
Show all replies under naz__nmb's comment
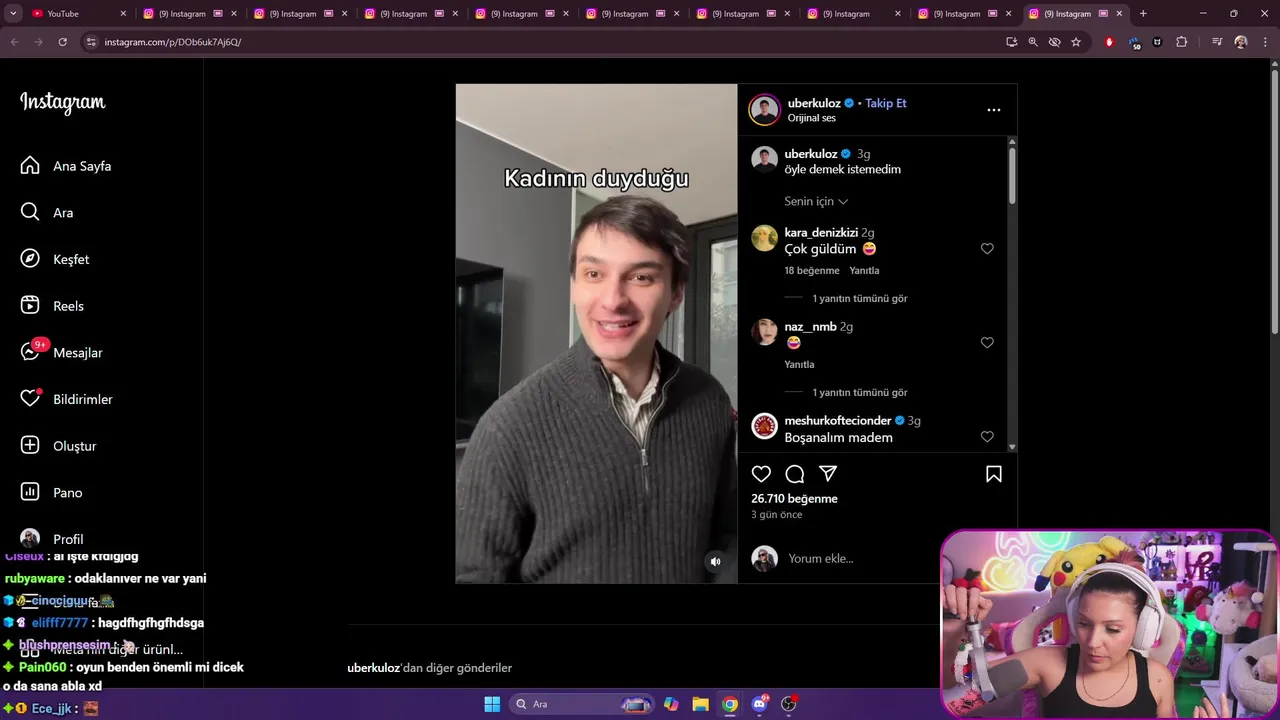859,392
